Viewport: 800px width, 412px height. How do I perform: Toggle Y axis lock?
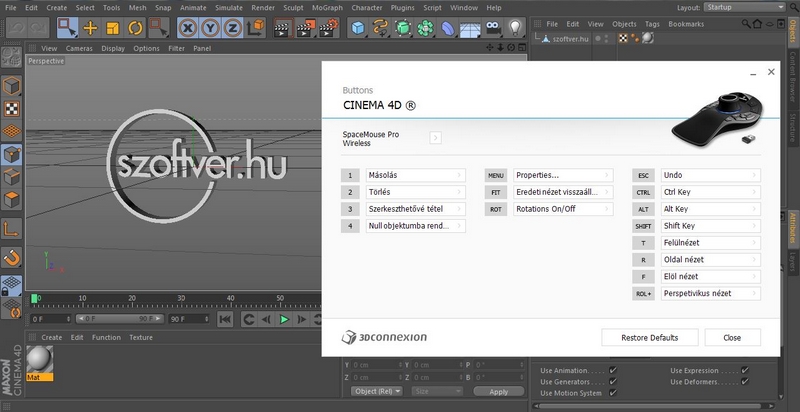point(210,28)
